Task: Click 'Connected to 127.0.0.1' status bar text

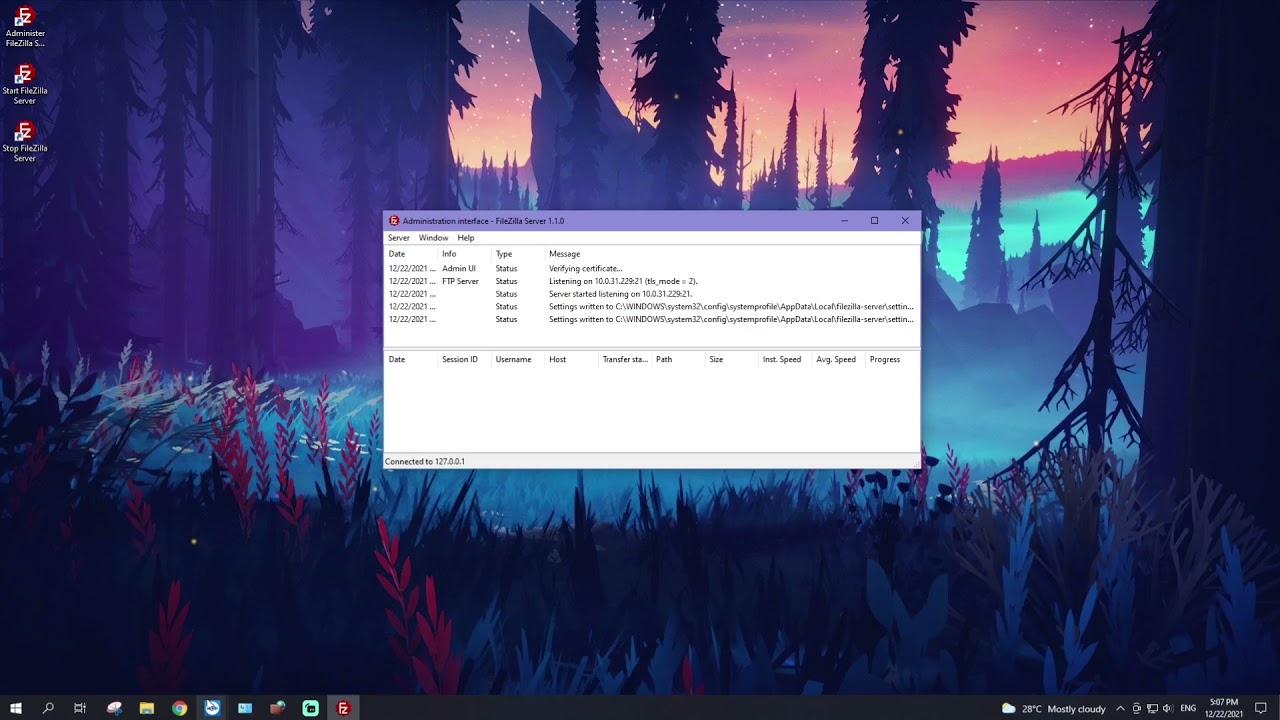Action: coord(425,462)
